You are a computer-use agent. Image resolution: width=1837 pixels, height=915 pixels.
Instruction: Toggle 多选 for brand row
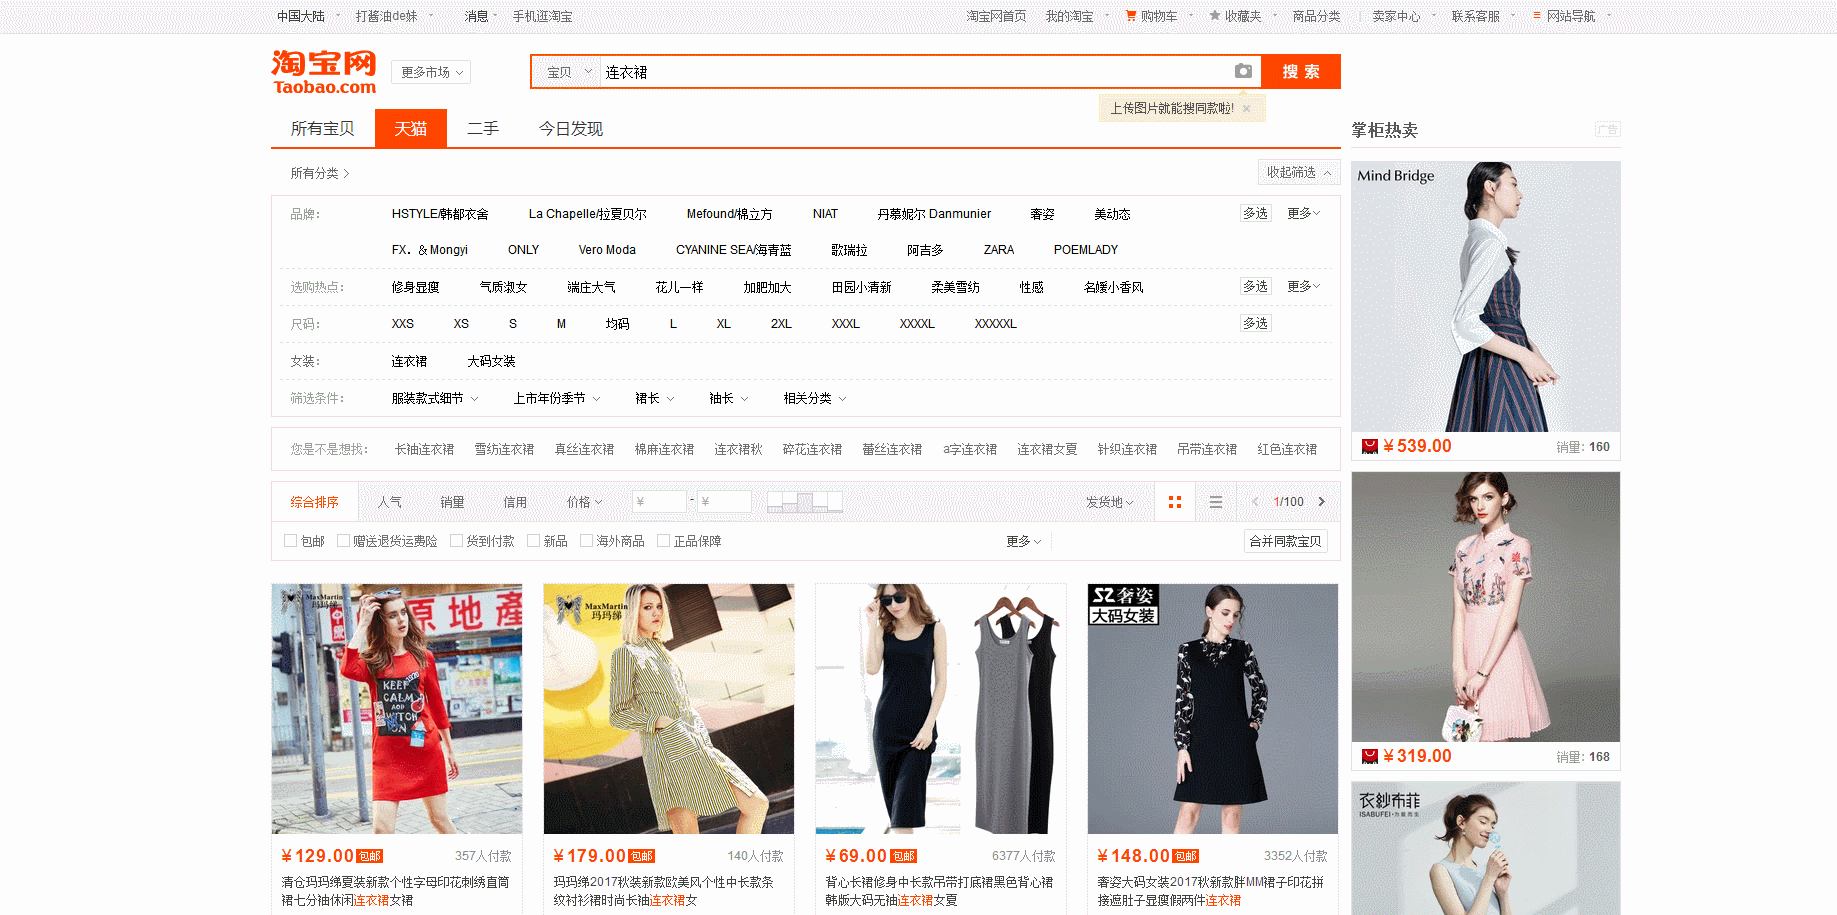pos(1255,213)
